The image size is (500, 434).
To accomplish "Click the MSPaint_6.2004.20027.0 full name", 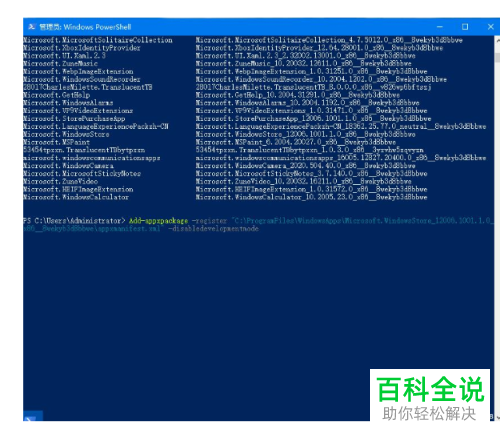I will 296,142.
